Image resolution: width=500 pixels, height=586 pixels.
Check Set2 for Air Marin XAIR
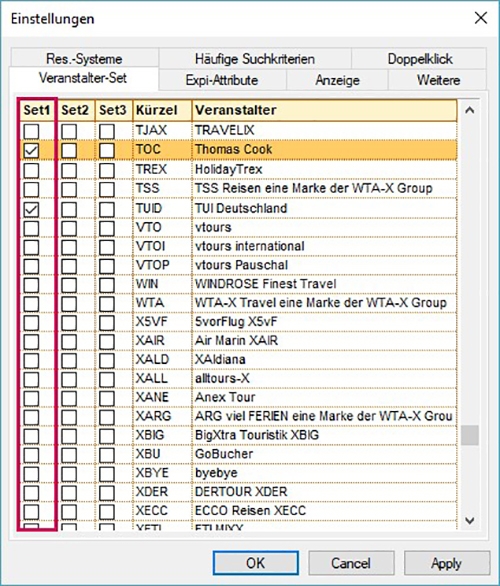69,341
